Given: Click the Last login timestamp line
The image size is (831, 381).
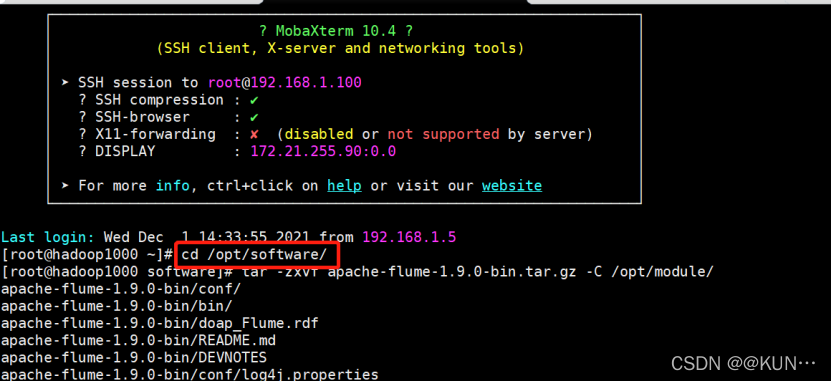Looking at the screenshot, I should [228, 237].
